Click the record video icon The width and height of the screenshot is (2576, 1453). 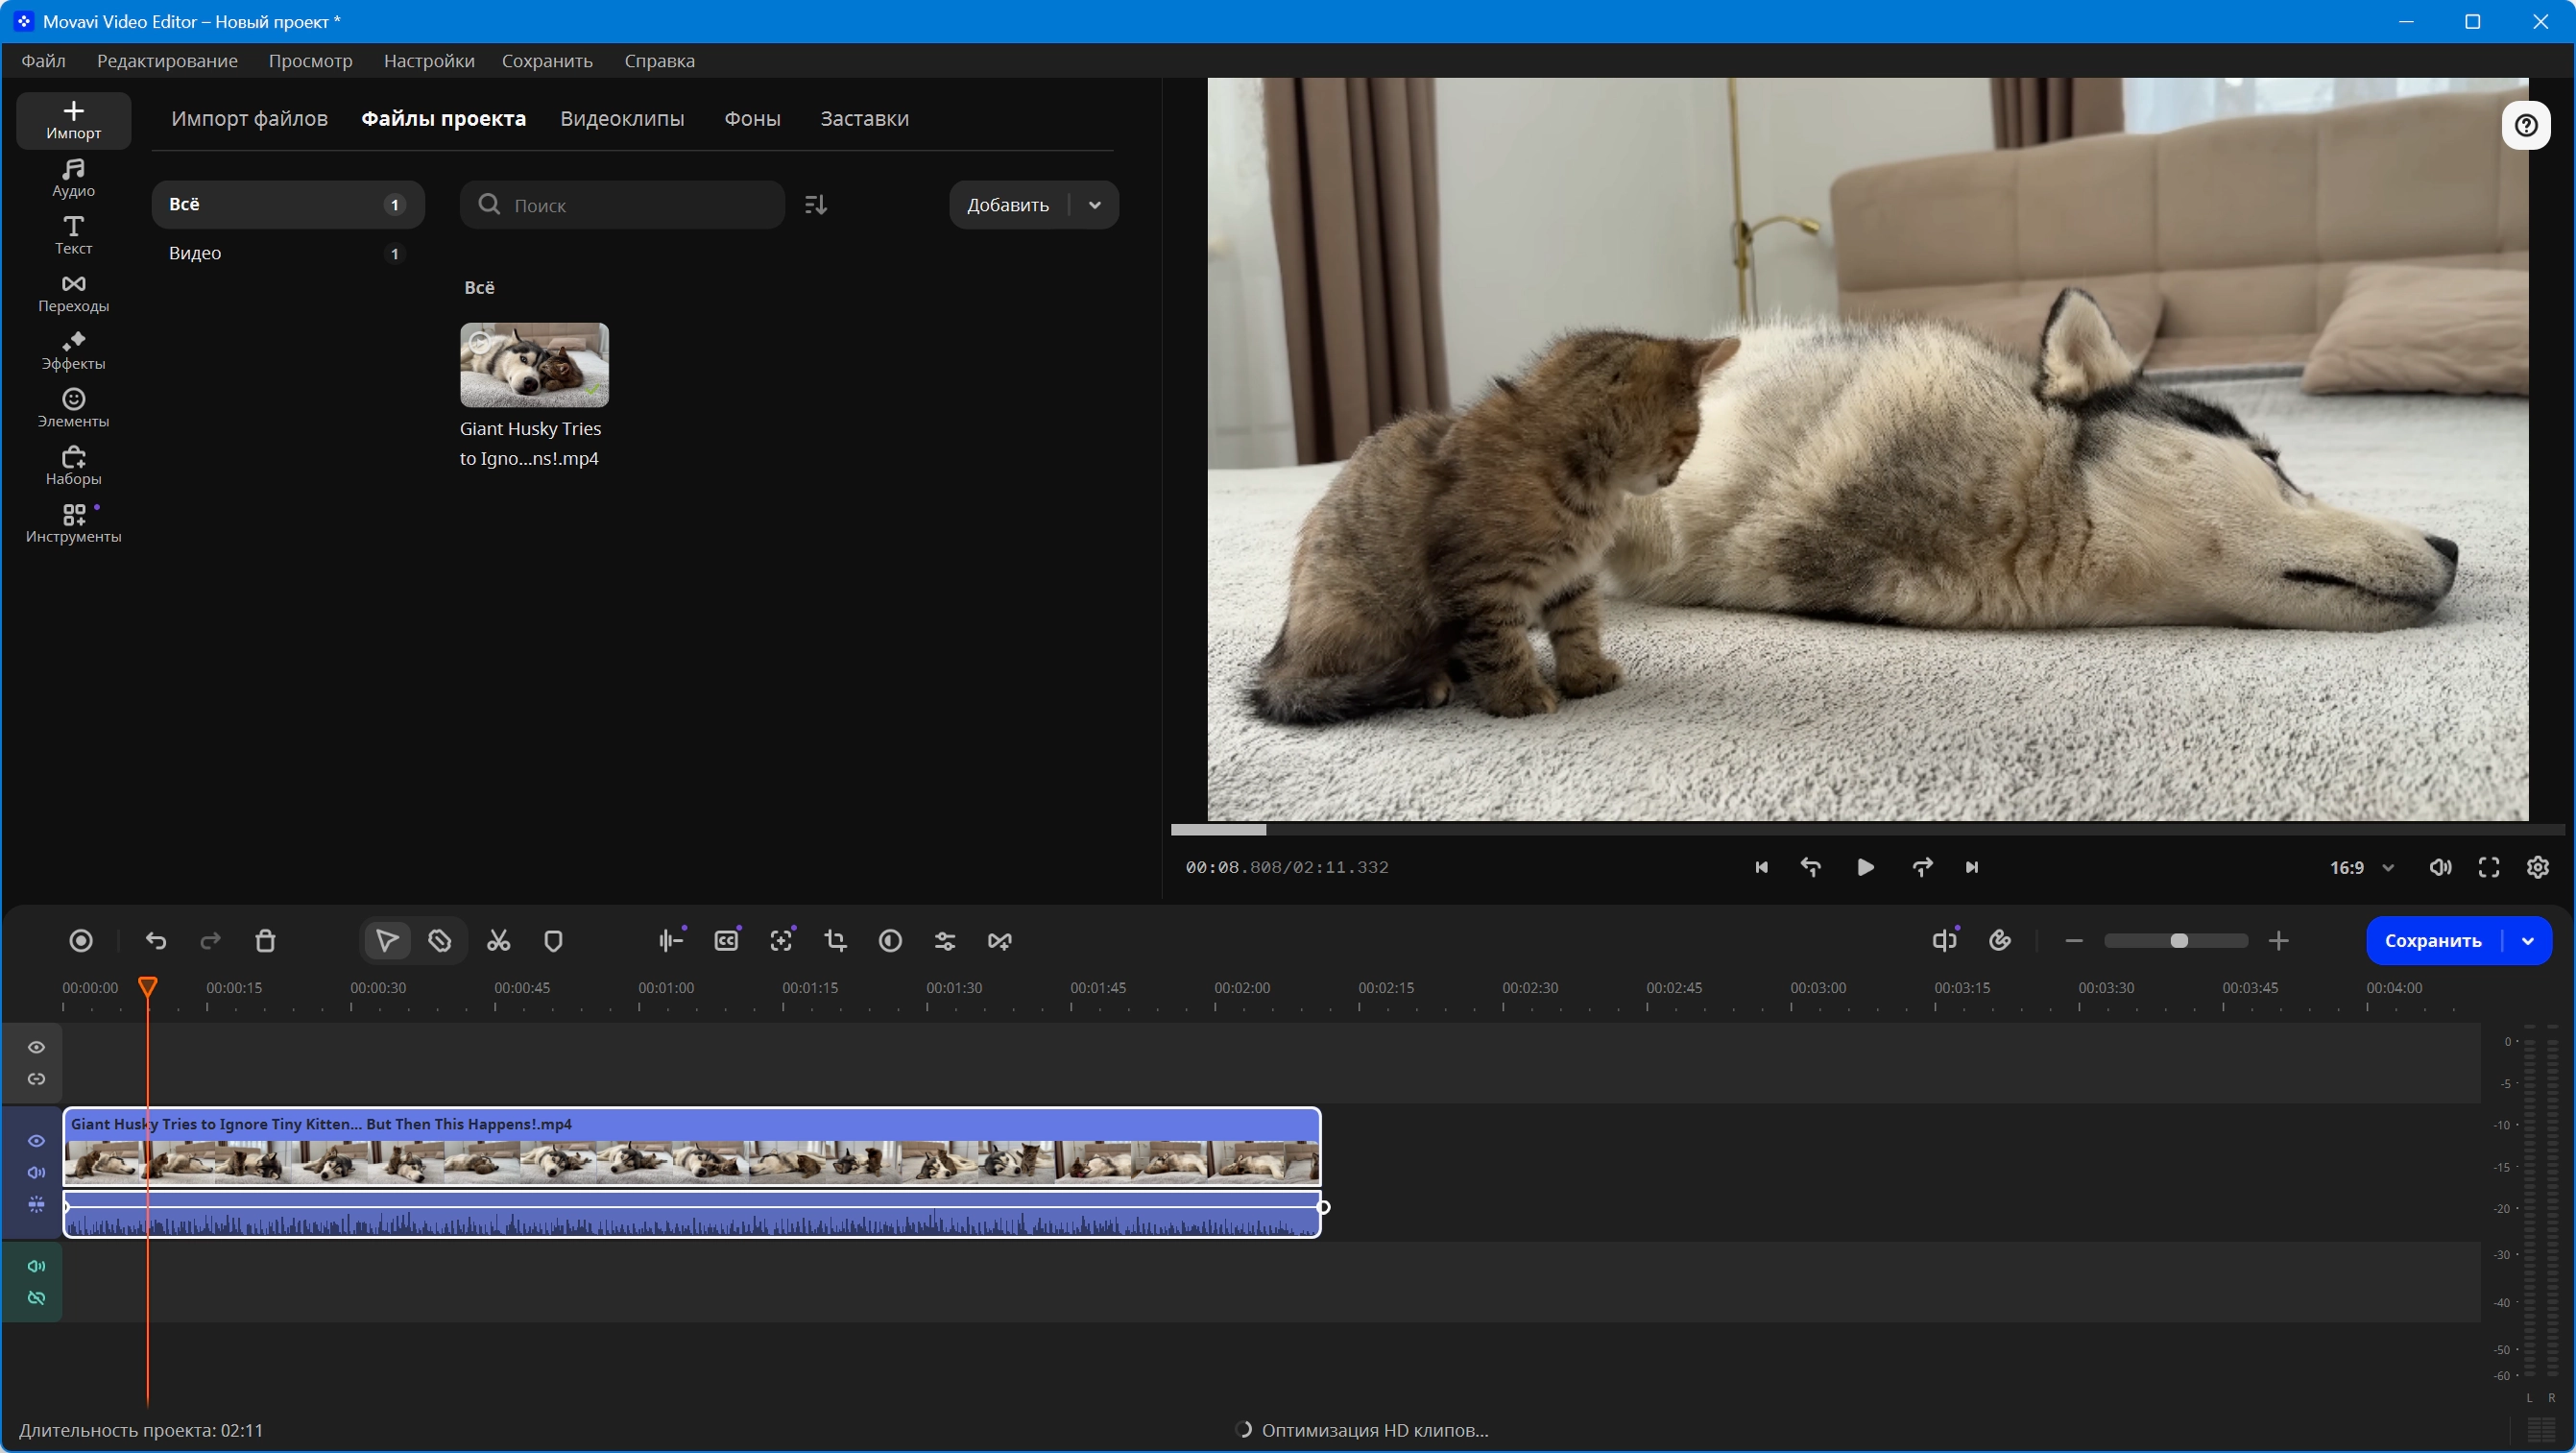click(x=81, y=940)
